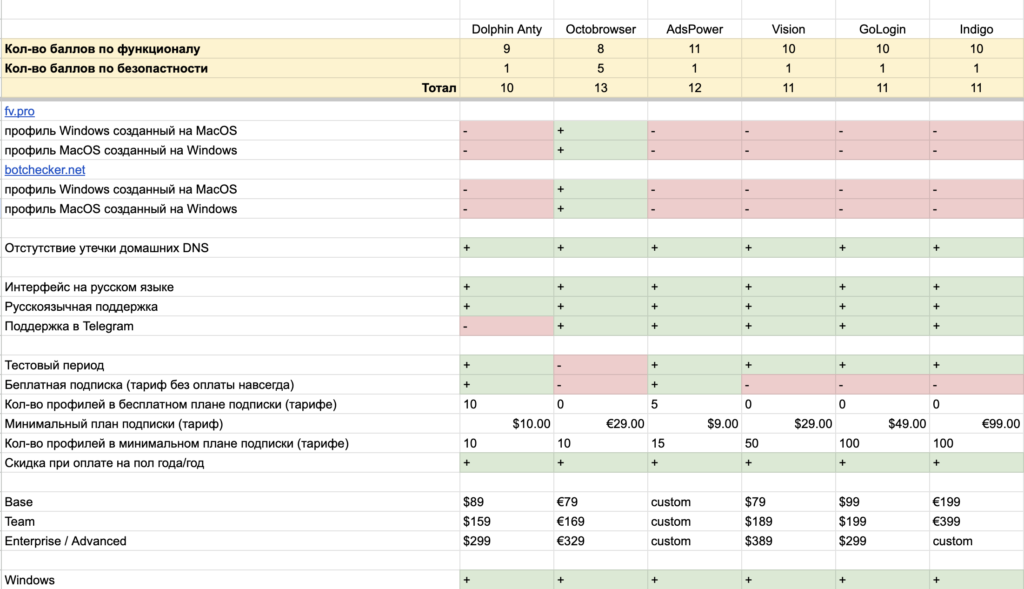Click the Vision column header cell
Image resolution: width=1024 pixels, height=589 pixels.
pyautogui.click(x=788, y=29)
